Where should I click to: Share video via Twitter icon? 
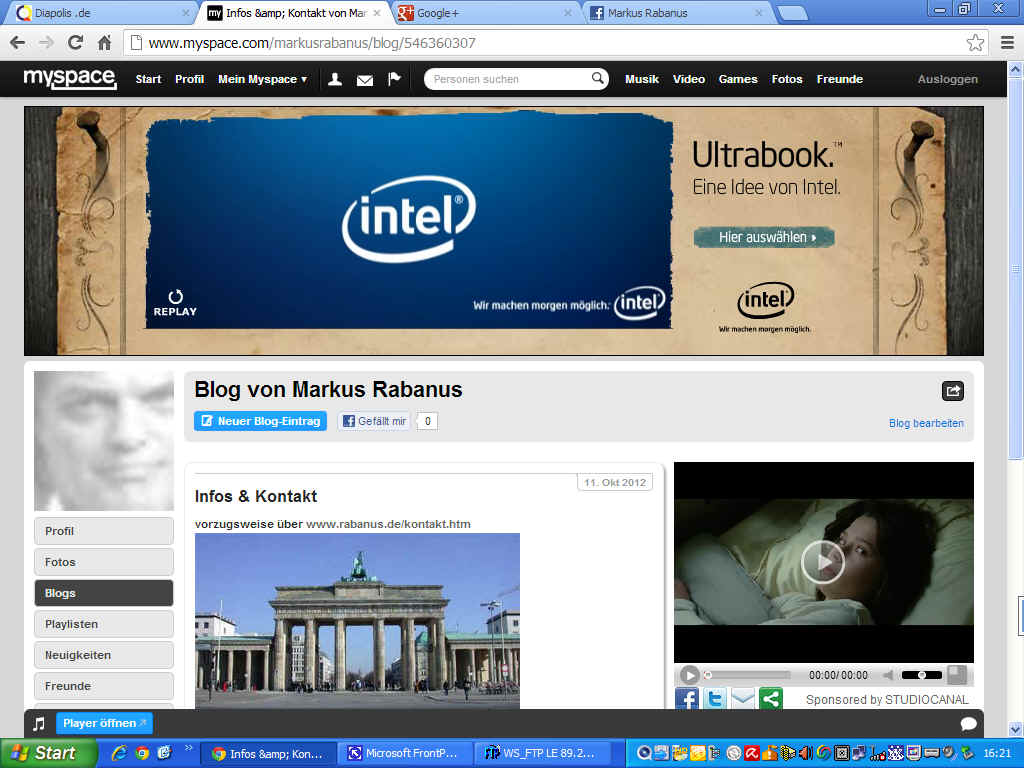point(715,699)
